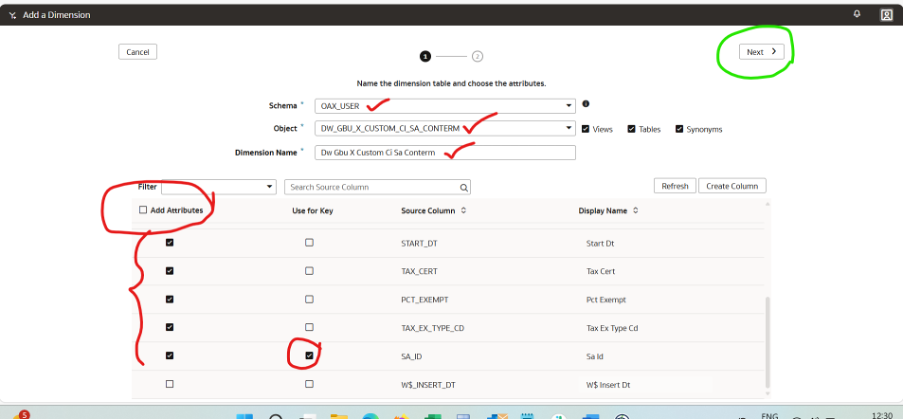Click into the Dimension Name field

(x=444, y=153)
